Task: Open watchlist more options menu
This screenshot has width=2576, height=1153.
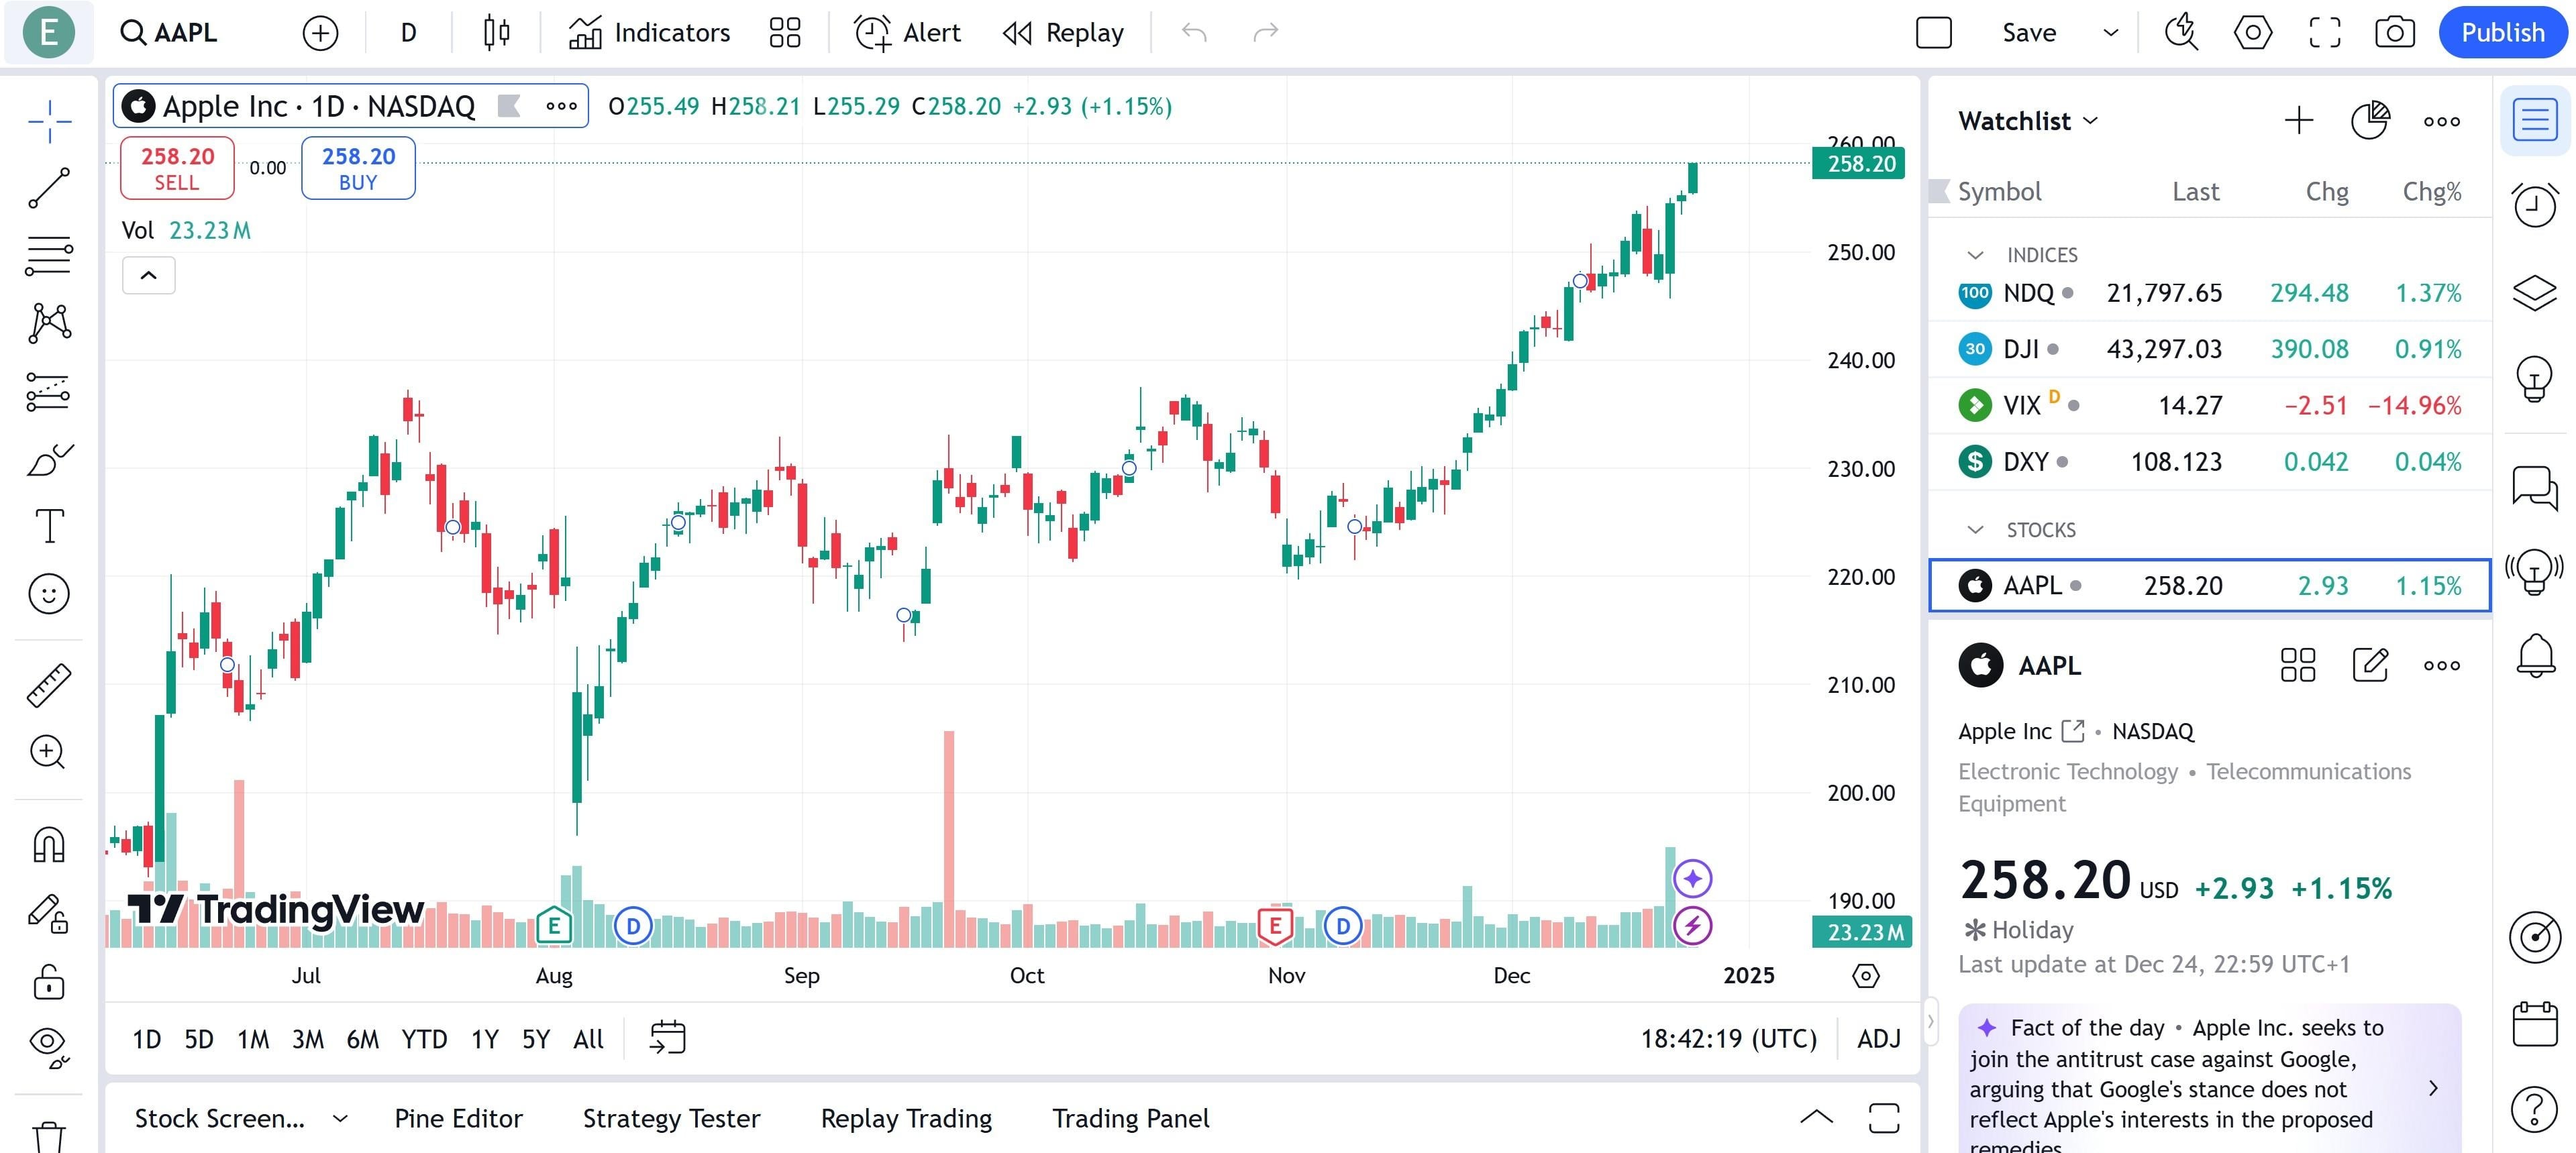Action: pos(2442,121)
